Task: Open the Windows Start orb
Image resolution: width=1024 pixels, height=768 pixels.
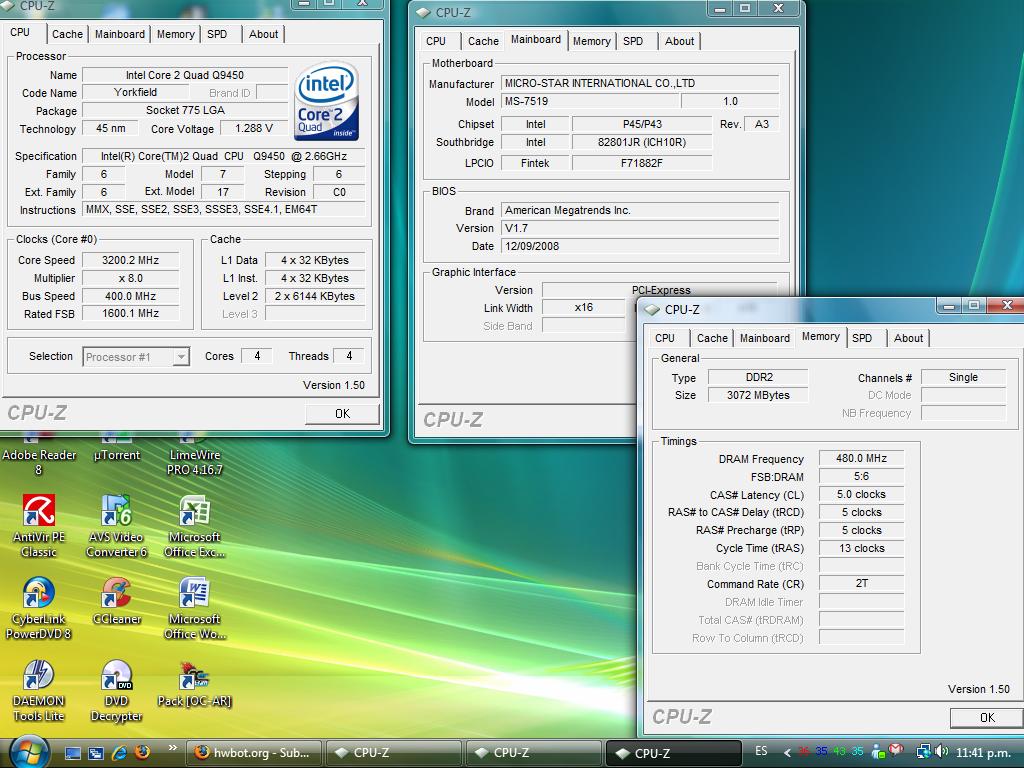Action: pyautogui.click(x=27, y=752)
